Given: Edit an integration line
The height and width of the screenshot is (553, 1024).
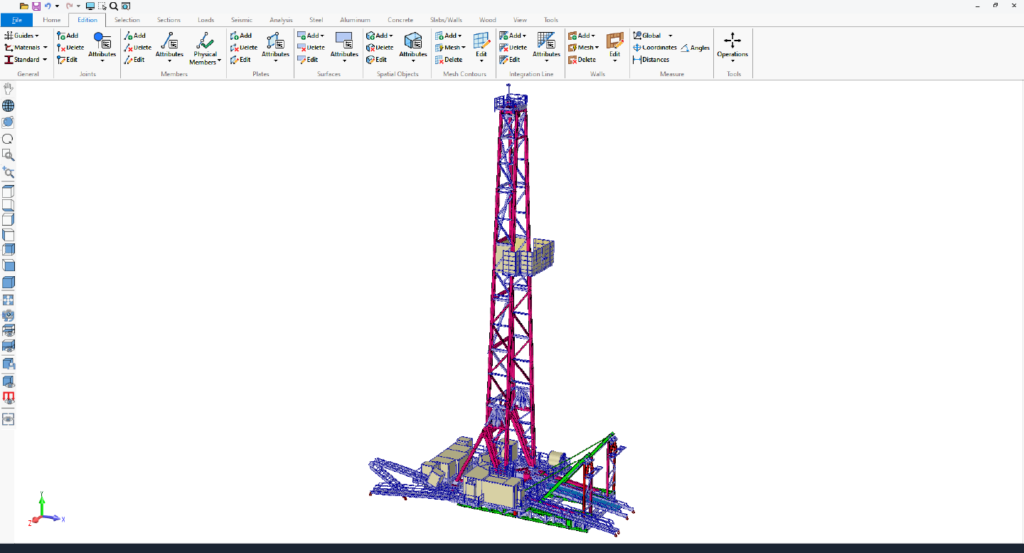Looking at the screenshot, I should [x=509, y=59].
